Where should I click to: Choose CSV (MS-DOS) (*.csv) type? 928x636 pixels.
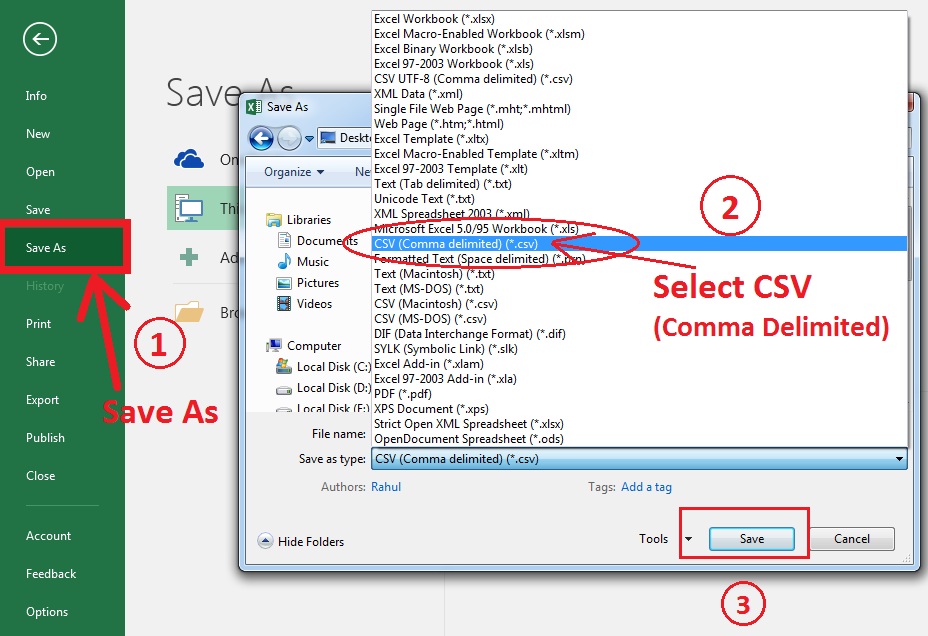pyautogui.click(x=639, y=319)
